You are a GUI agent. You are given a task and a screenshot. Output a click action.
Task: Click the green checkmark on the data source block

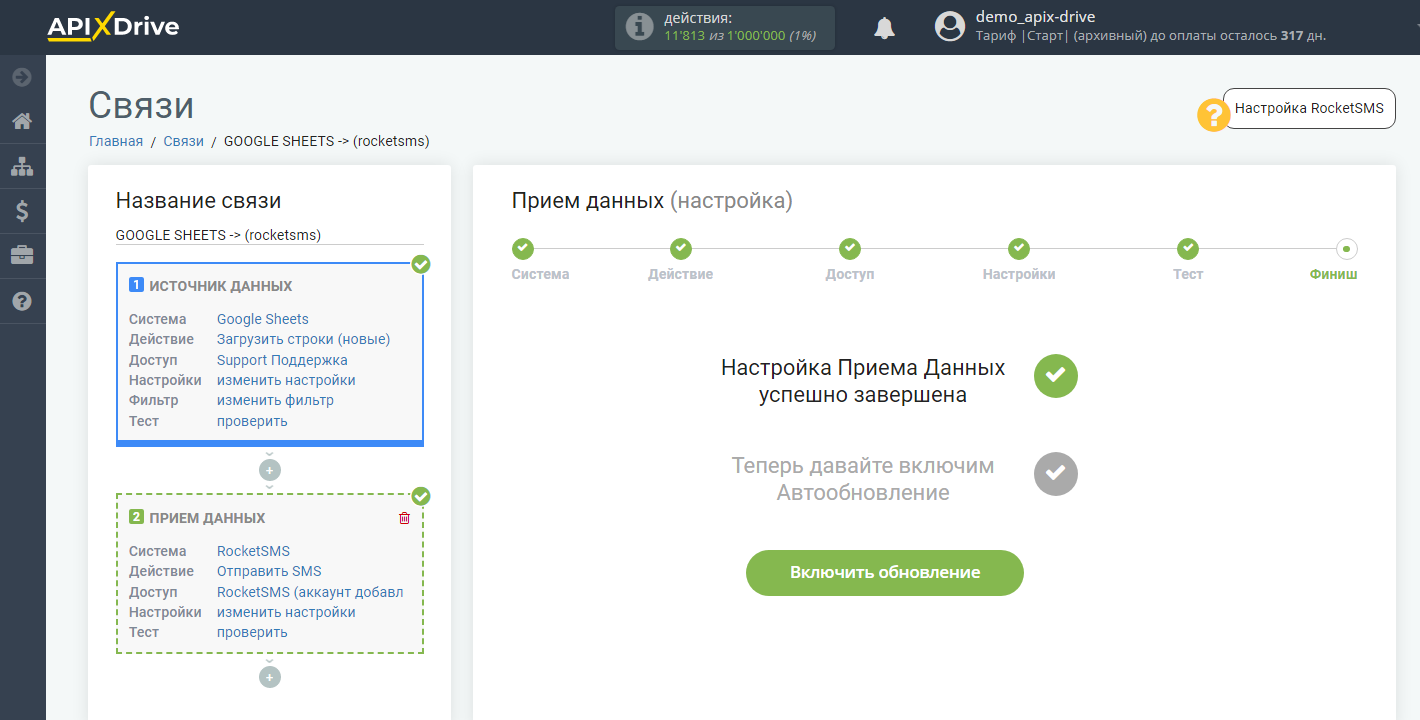(x=421, y=264)
